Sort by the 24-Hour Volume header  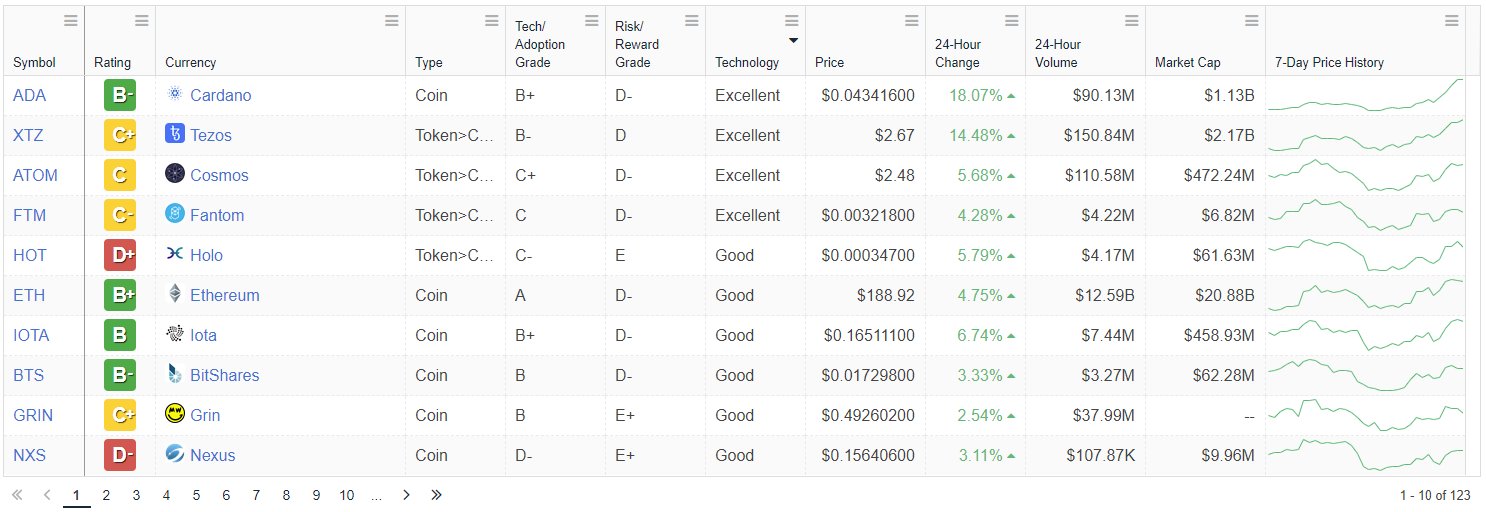point(1058,53)
